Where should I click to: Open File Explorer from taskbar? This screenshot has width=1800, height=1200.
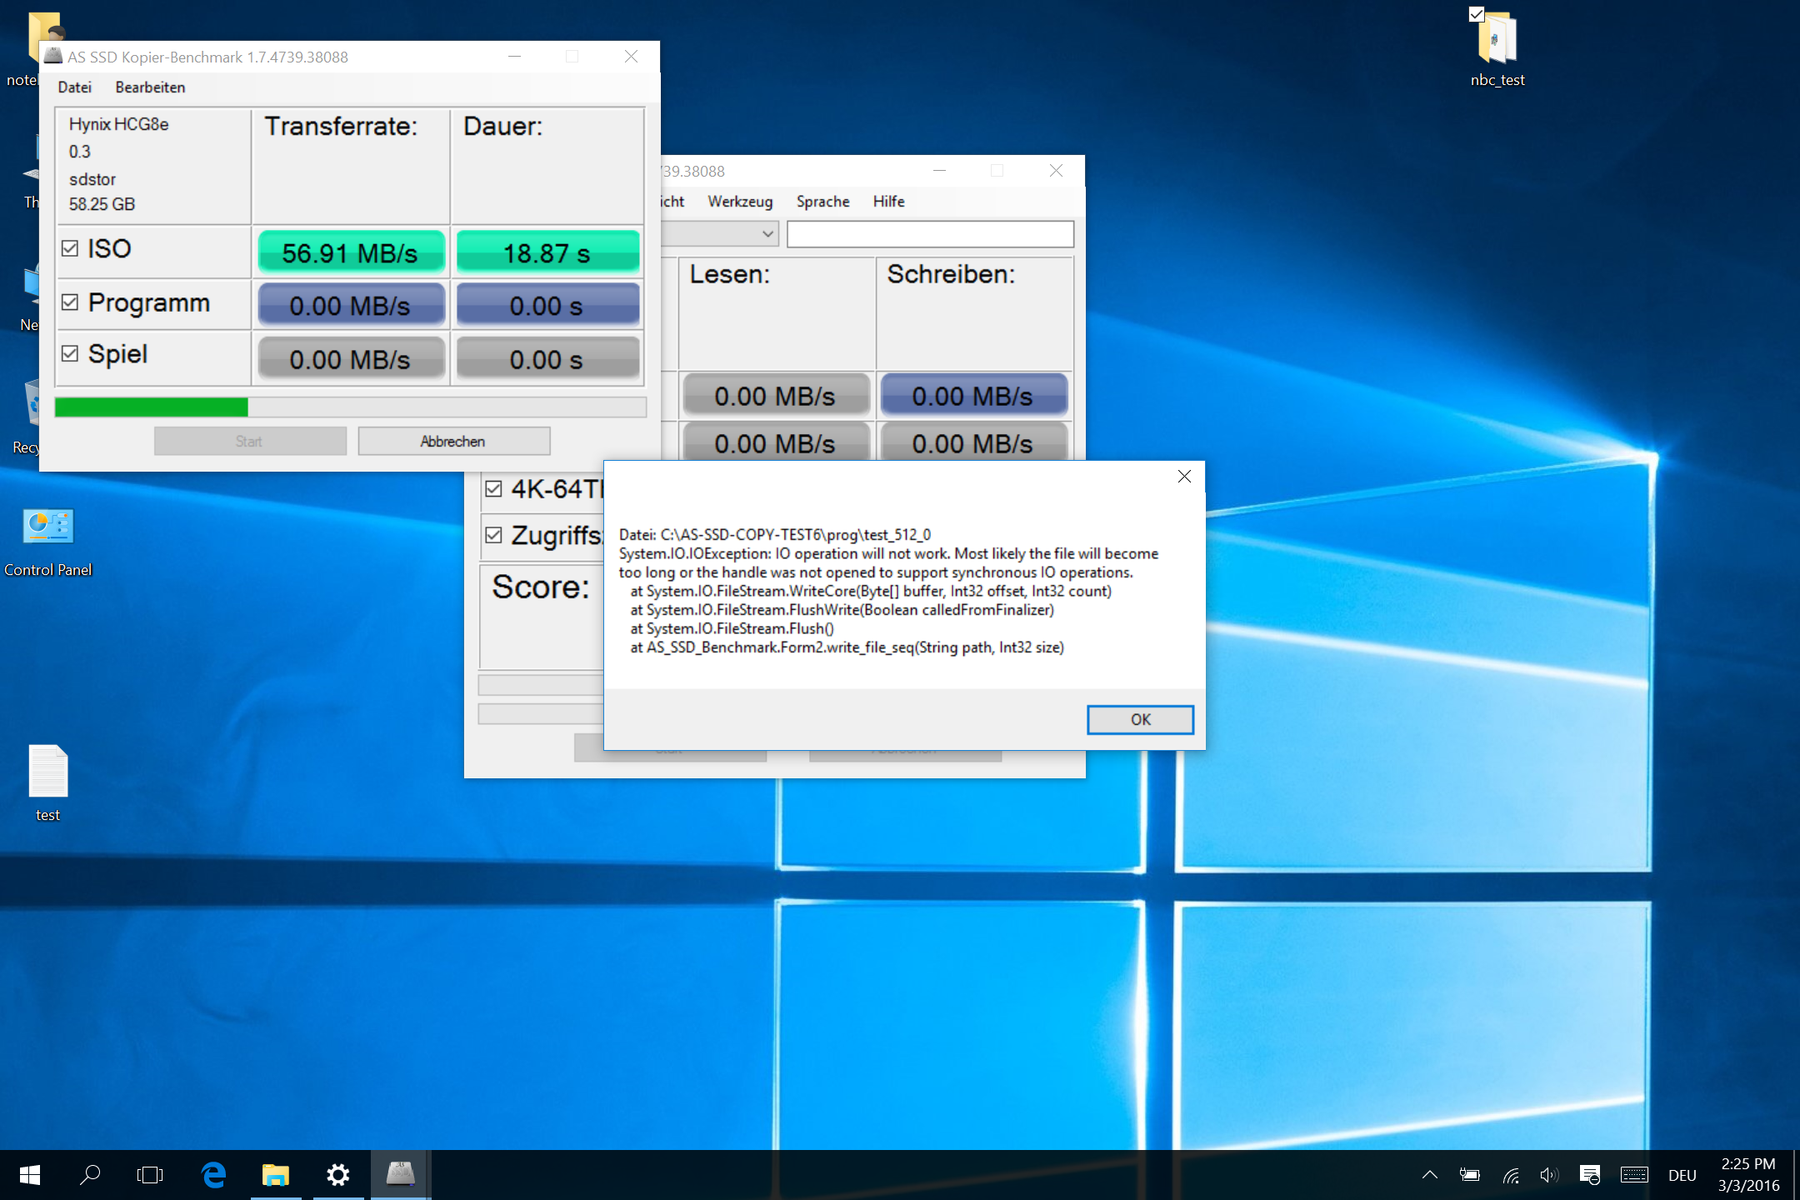(275, 1175)
